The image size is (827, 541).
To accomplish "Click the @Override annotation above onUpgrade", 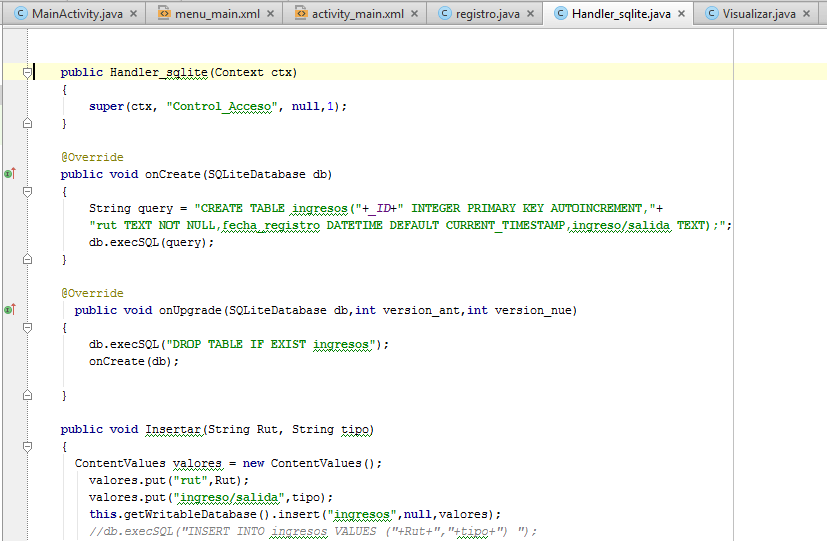I will tap(92, 293).
